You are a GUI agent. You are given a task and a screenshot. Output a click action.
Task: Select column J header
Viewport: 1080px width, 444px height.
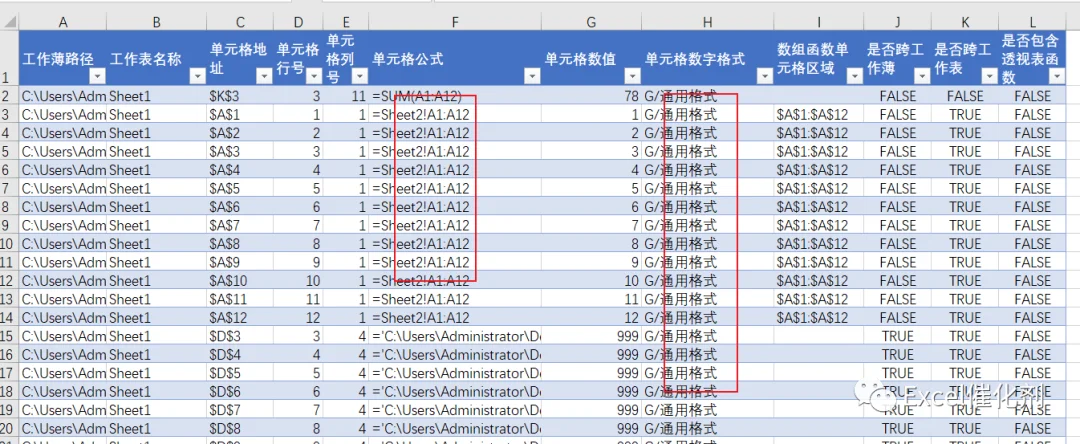point(897,22)
